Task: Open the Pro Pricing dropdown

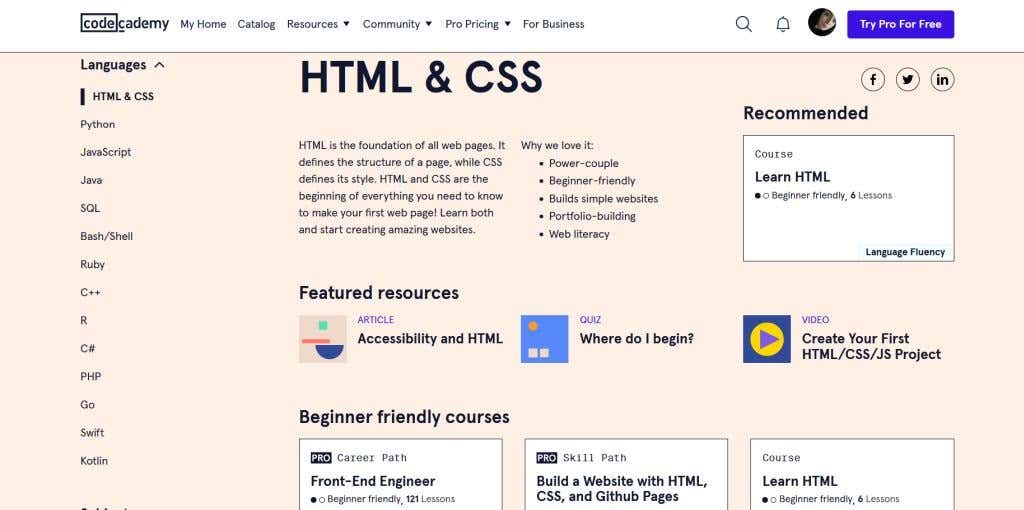Action: 478,24
